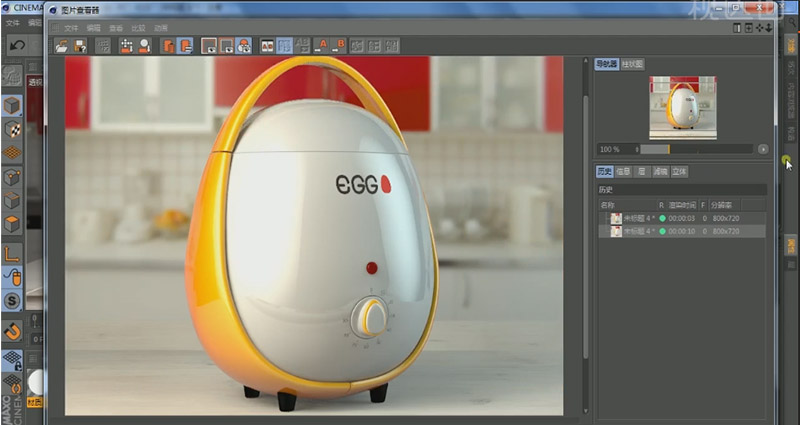Click the Open file icon in Picture Viewer toolbar

coord(62,46)
